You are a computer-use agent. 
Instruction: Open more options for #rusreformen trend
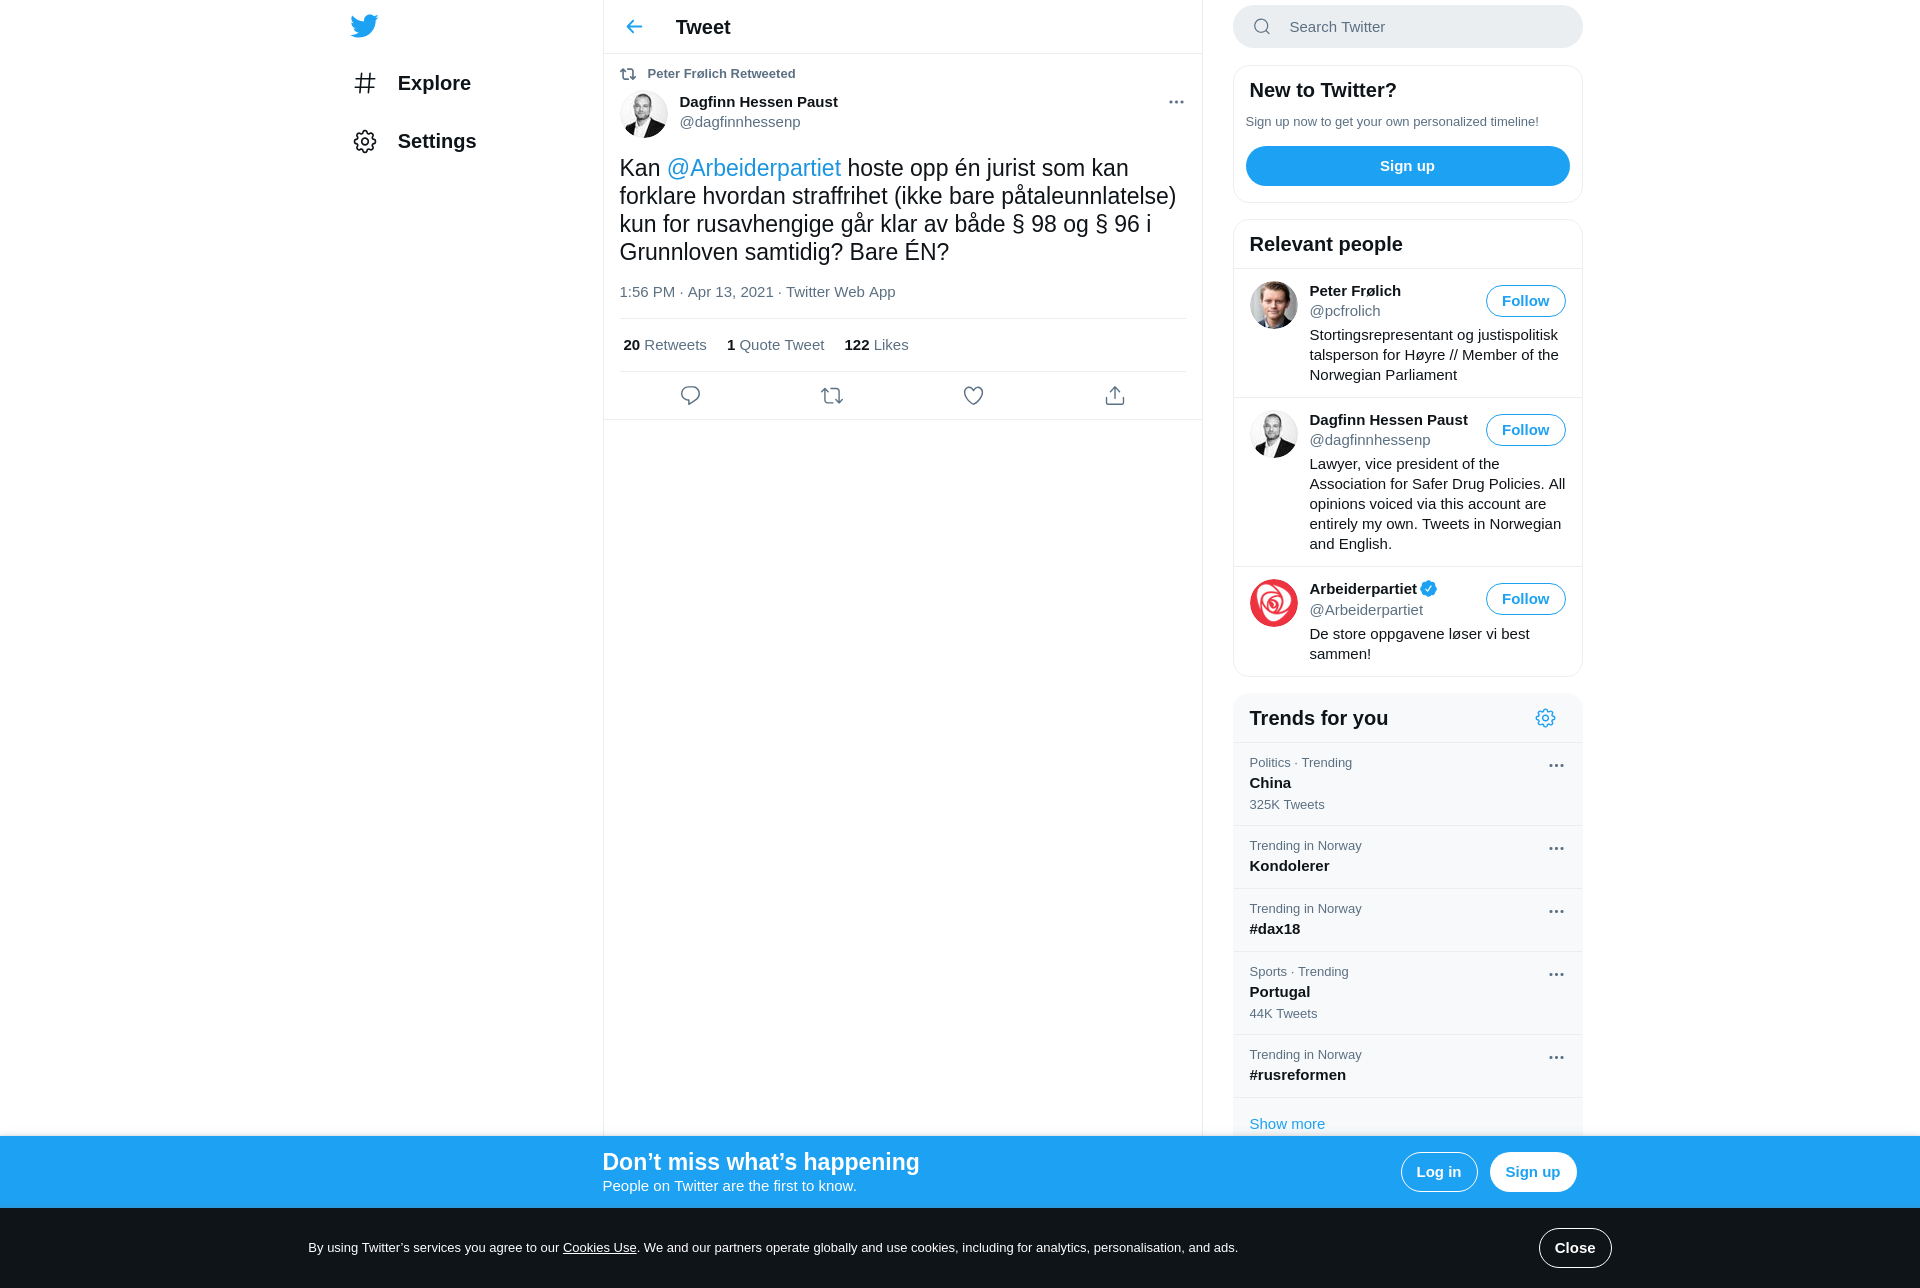click(1556, 1057)
